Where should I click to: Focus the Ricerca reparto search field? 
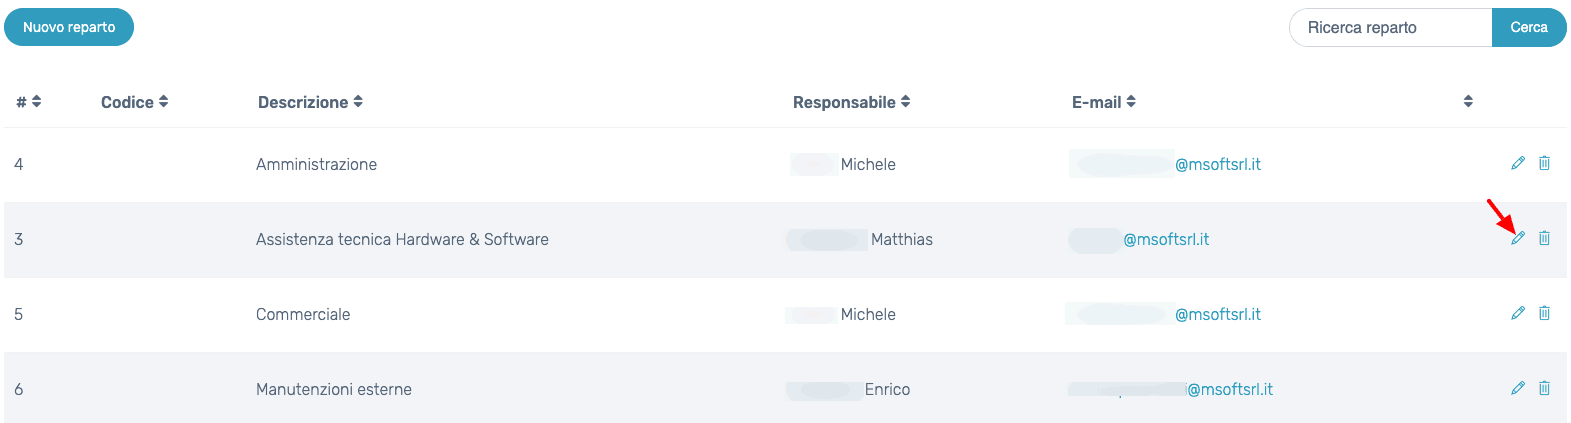(1391, 27)
